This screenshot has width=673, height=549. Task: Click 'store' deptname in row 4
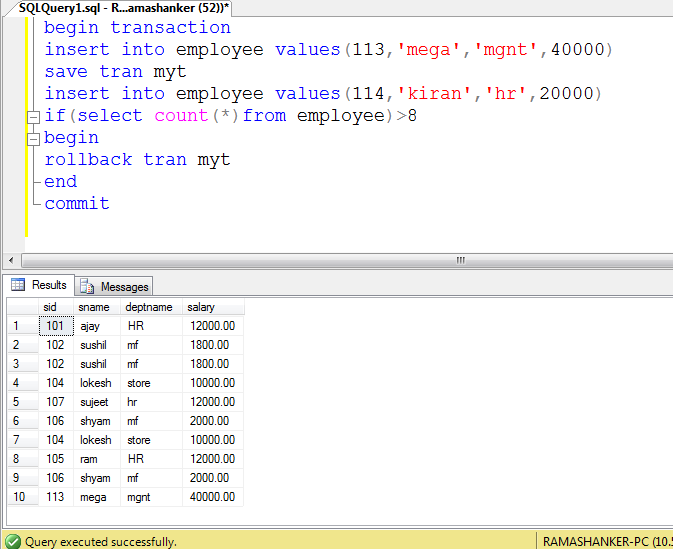click(151, 382)
